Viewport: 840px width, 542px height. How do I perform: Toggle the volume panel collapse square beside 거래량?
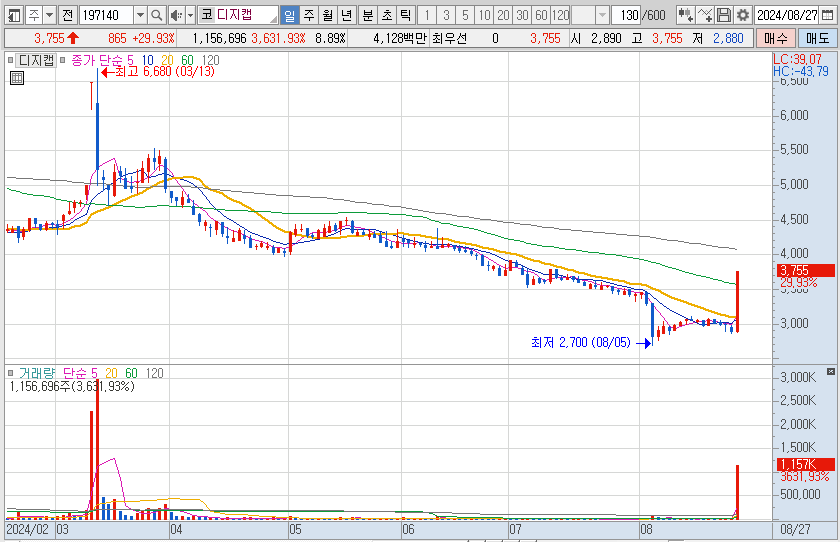[x=10, y=373]
